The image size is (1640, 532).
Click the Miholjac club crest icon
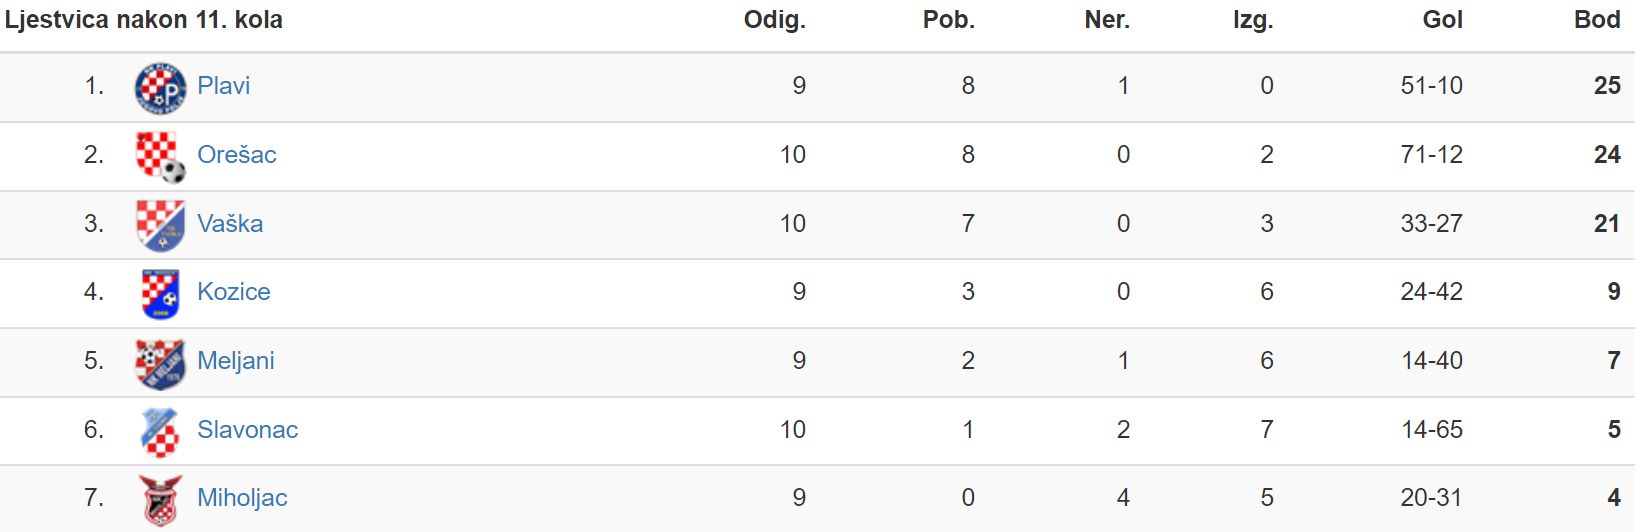click(160, 500)
